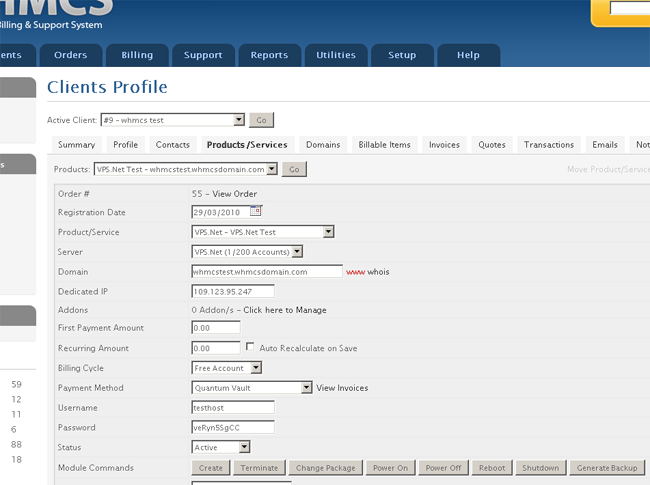Select the Products/Services tab

247,145
